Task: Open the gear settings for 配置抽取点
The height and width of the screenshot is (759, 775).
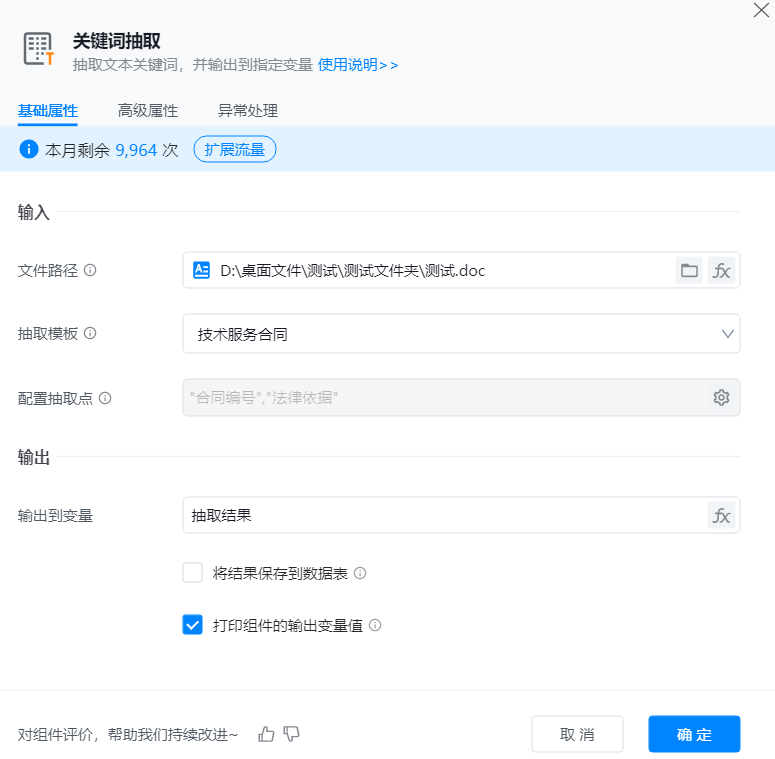Action: pos(721,398)
